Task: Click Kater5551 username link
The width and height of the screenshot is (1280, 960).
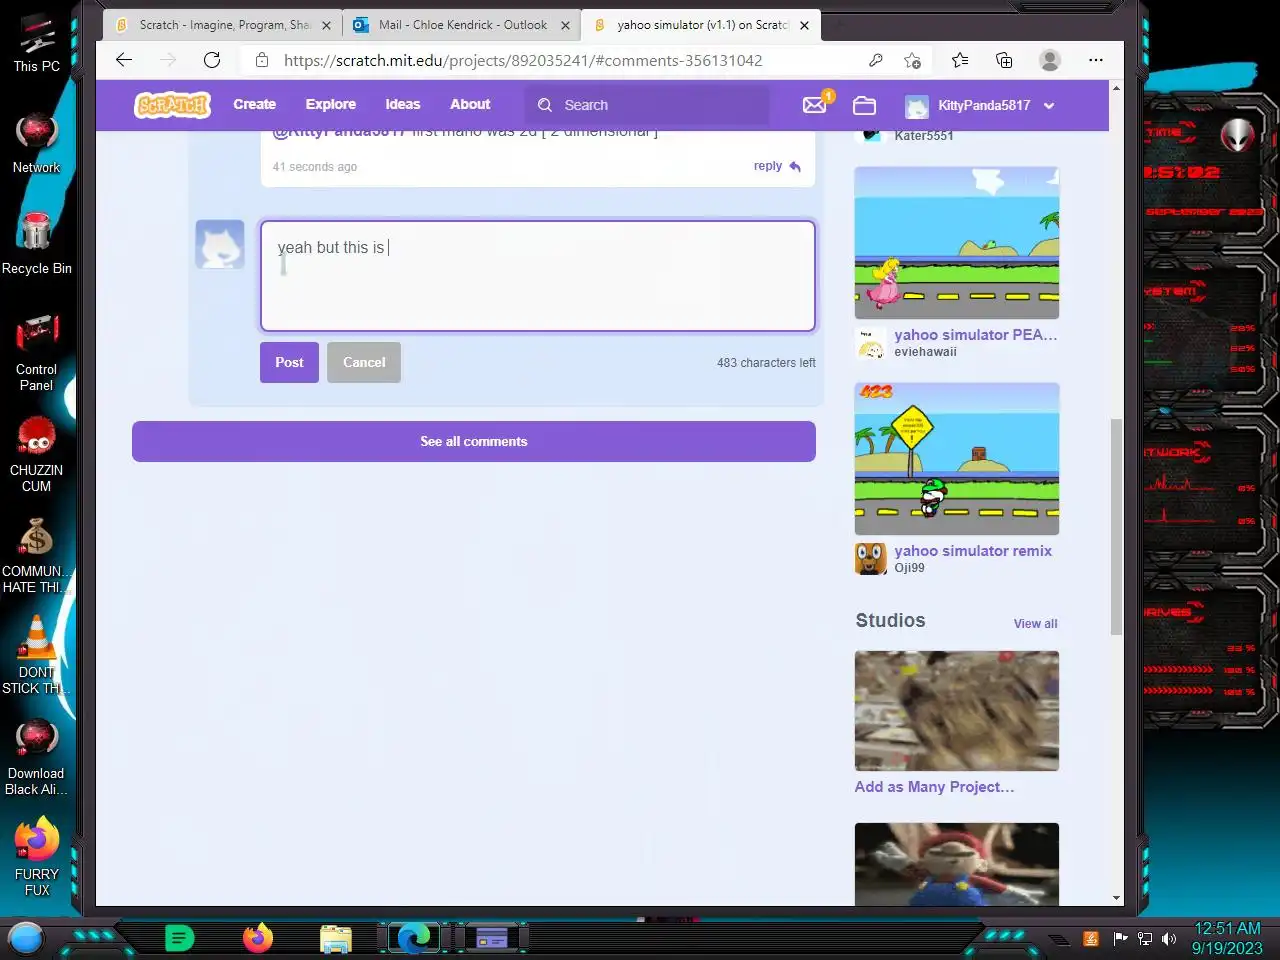Action: point(923,136)
